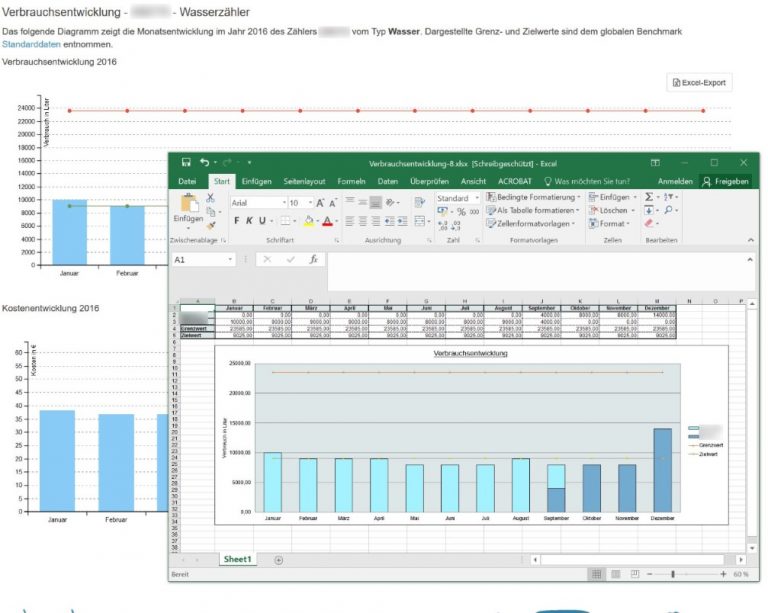Image resolution: width=768 pixels, height=613 pixels.
Task: Switch to page layout view icon
Action: pyautogui.click(x=616, y=574)
